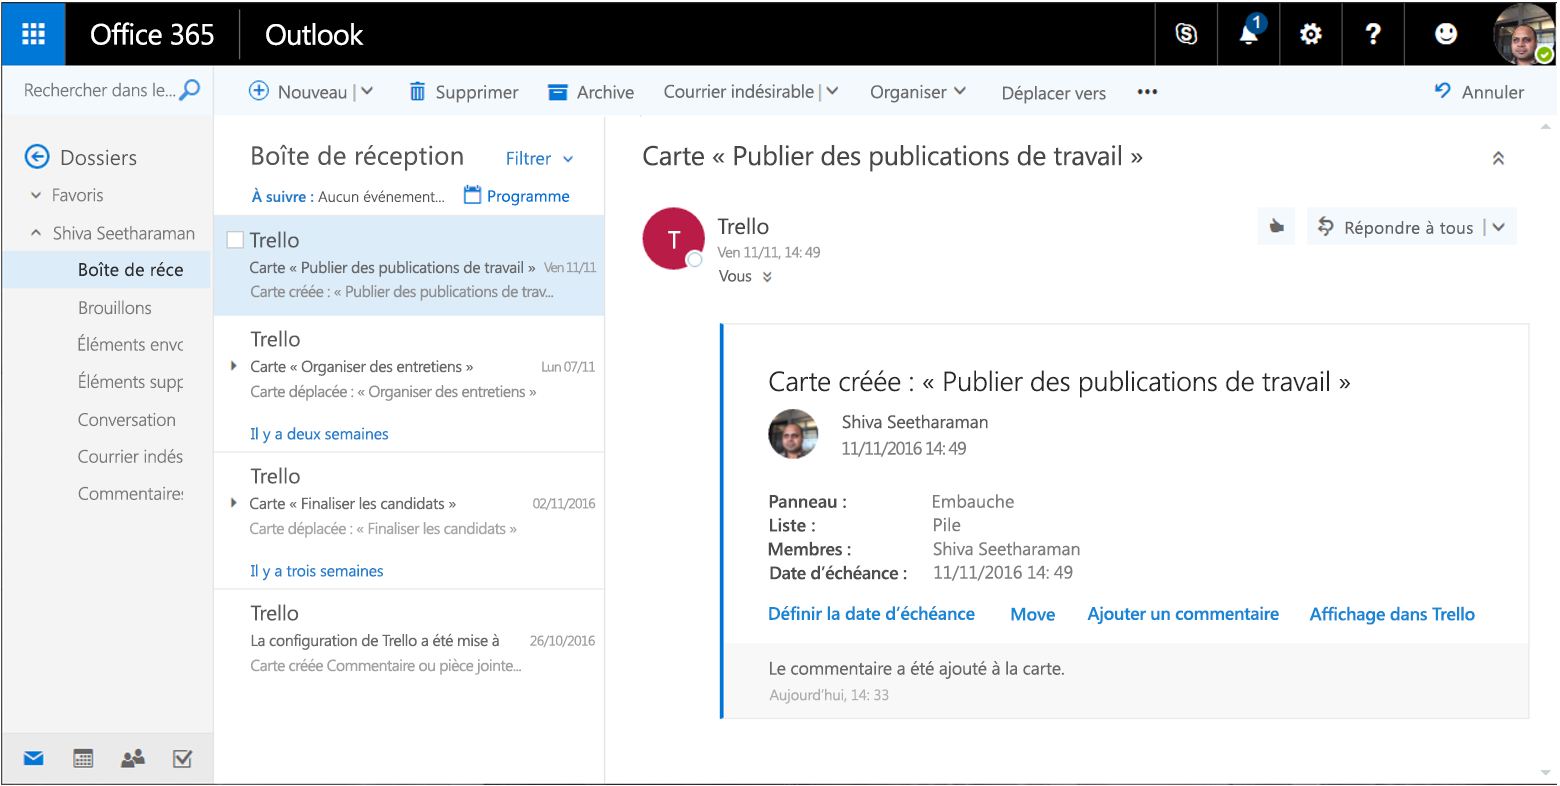The image size is (1560, 786).
Task: Open the Brouillons folder
Action: [x=115, y=308]
